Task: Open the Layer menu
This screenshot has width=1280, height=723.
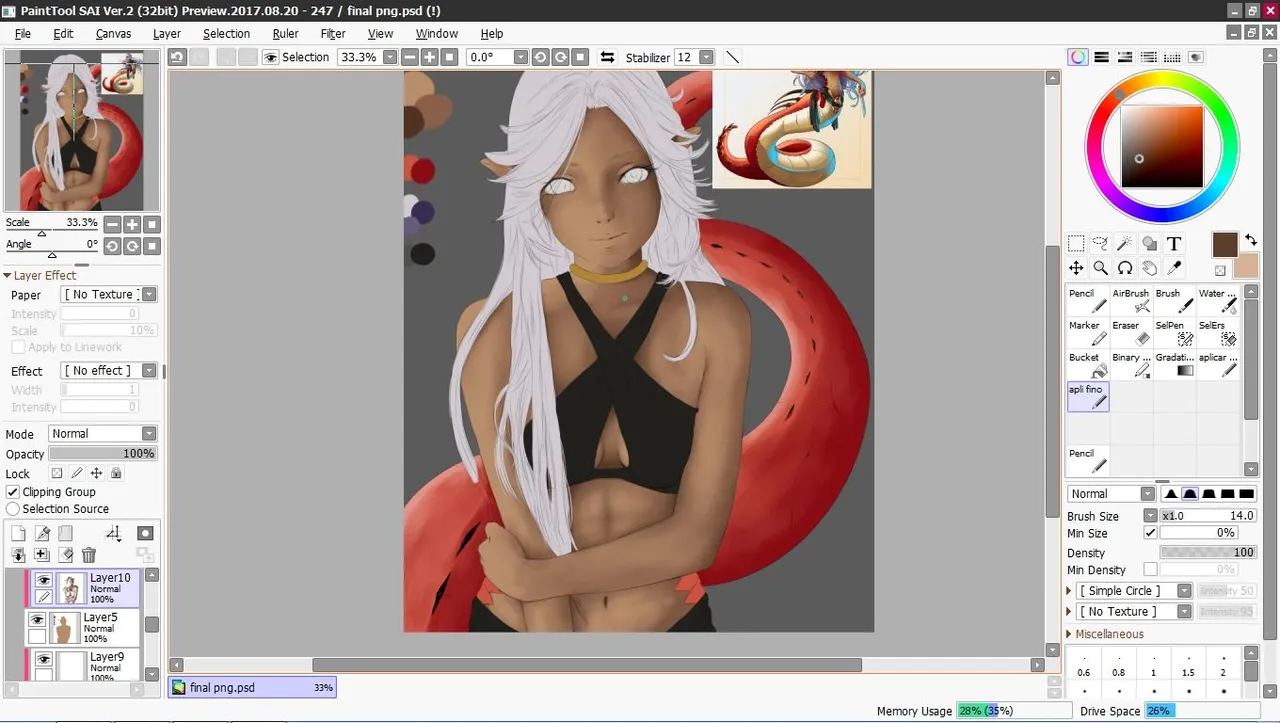Action: [167, 33]
